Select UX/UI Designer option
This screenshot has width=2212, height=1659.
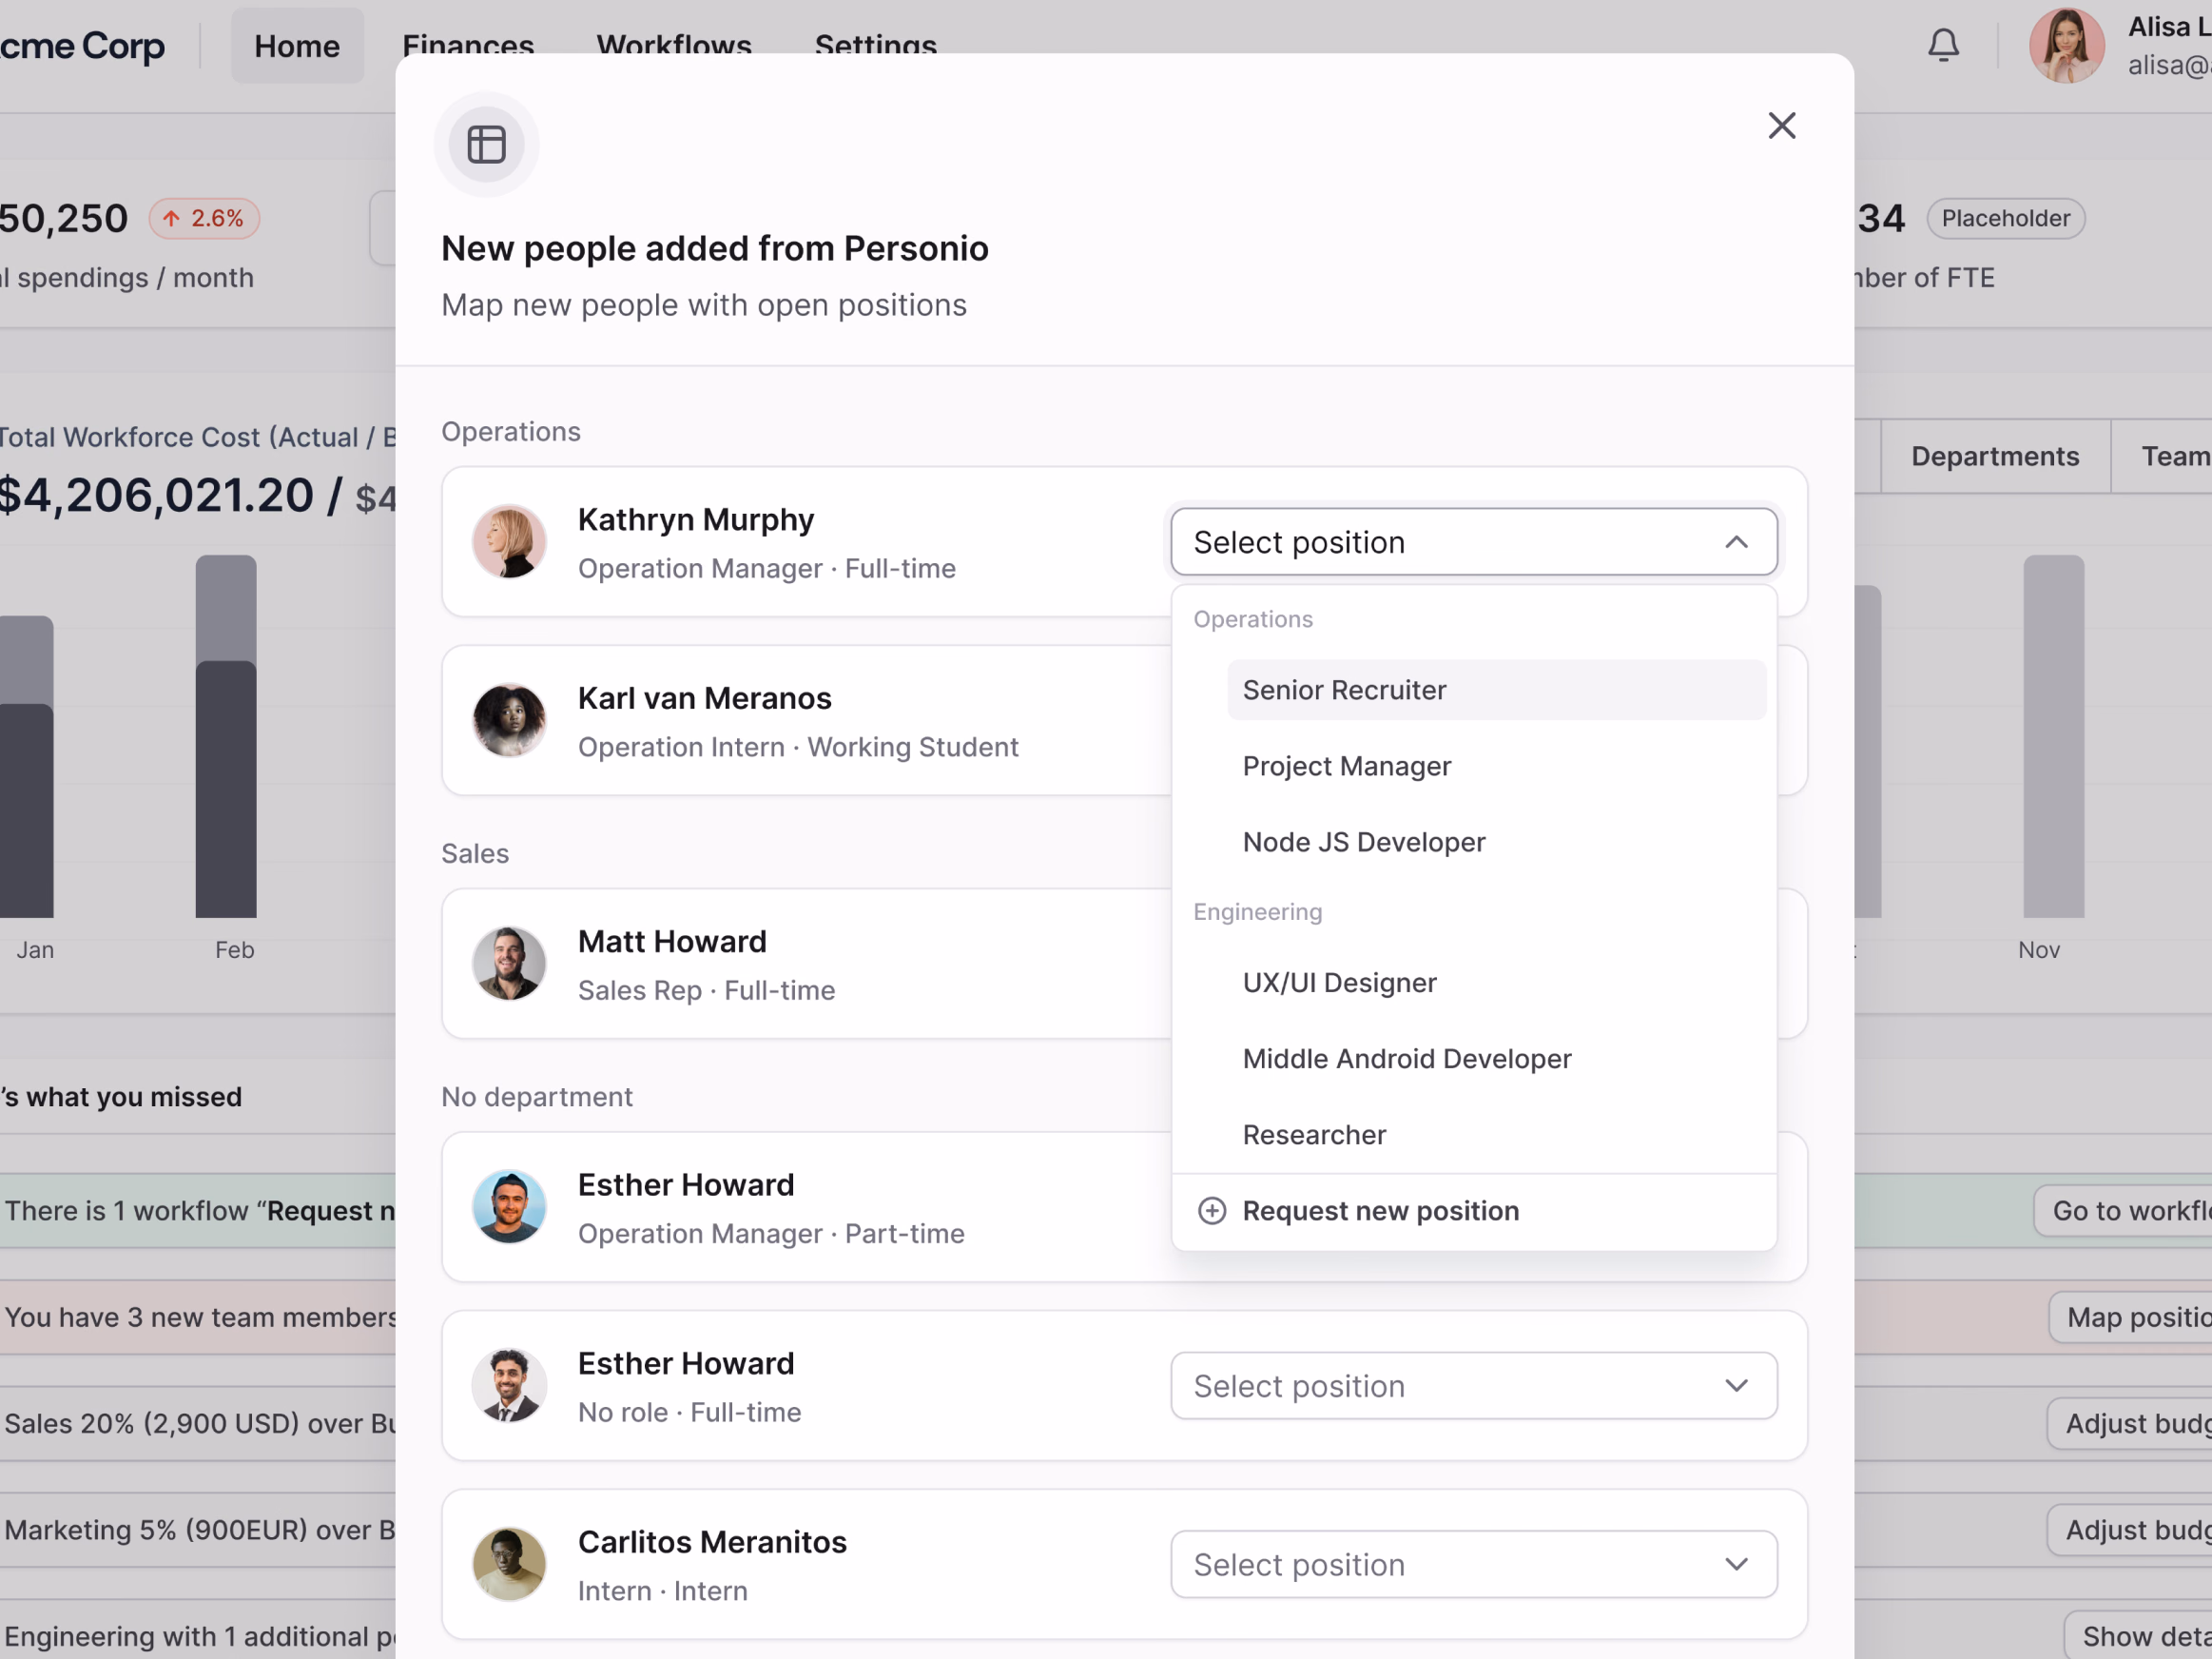1496,983
